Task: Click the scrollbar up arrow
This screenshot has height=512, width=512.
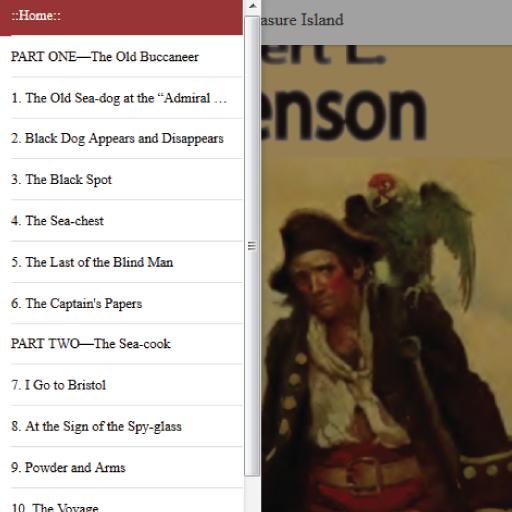Action: pos(253,6)
